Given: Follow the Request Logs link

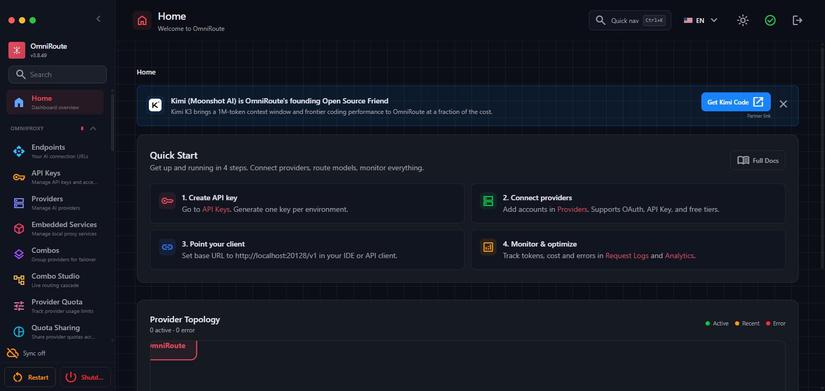Looking at the screenshot, I should pos(627,256).
